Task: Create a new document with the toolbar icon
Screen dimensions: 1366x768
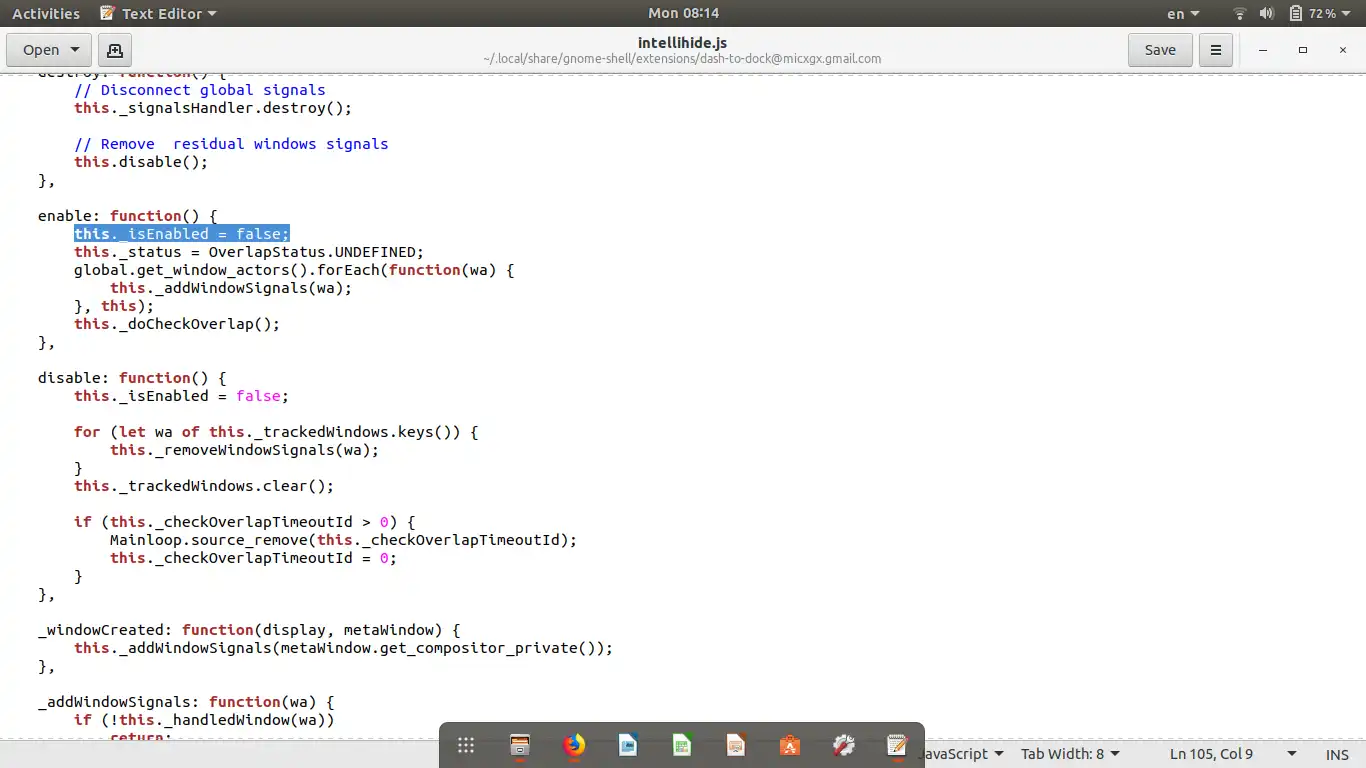Action: pyautogui.click(x=115, y=50)
